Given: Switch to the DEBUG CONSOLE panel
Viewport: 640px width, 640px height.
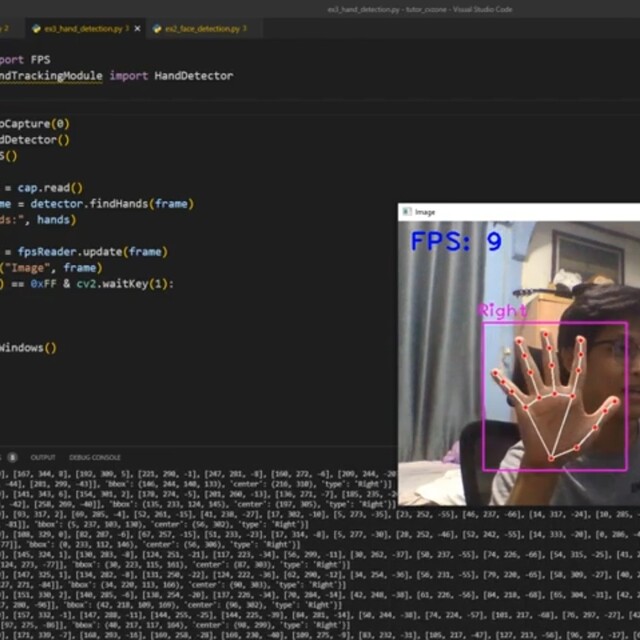Looking at the screenshot, I should coord(93,457).
